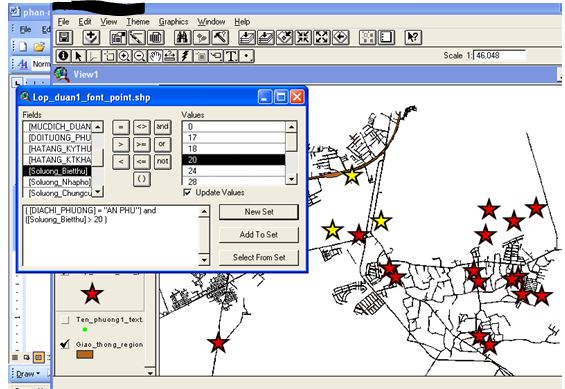Select the Pan hand tool
The image size is (565, 389).
click(x=155, y=56)
